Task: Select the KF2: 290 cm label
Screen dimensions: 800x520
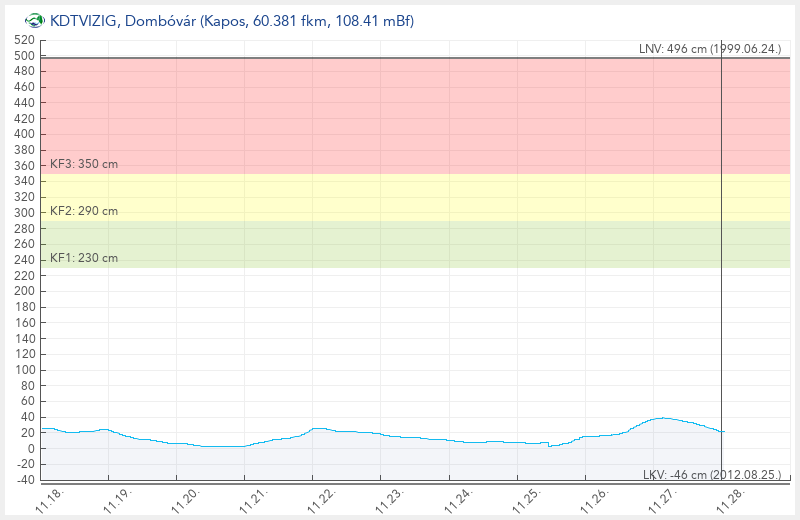Action: [x=84, y=211]
